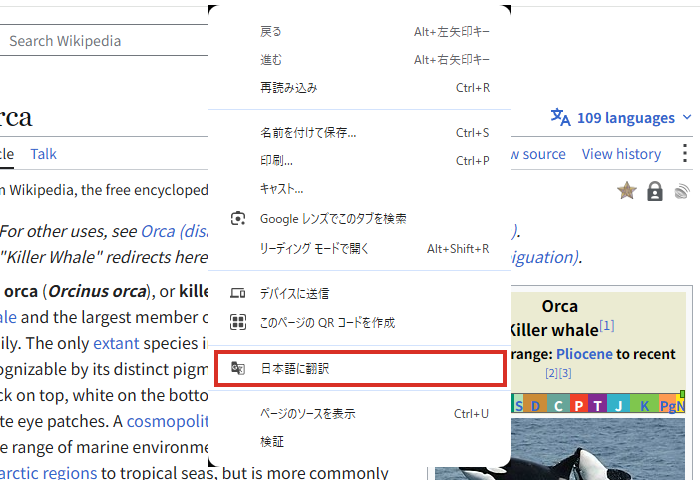Select 進む (Forward) in context menu

click(359, 60)
